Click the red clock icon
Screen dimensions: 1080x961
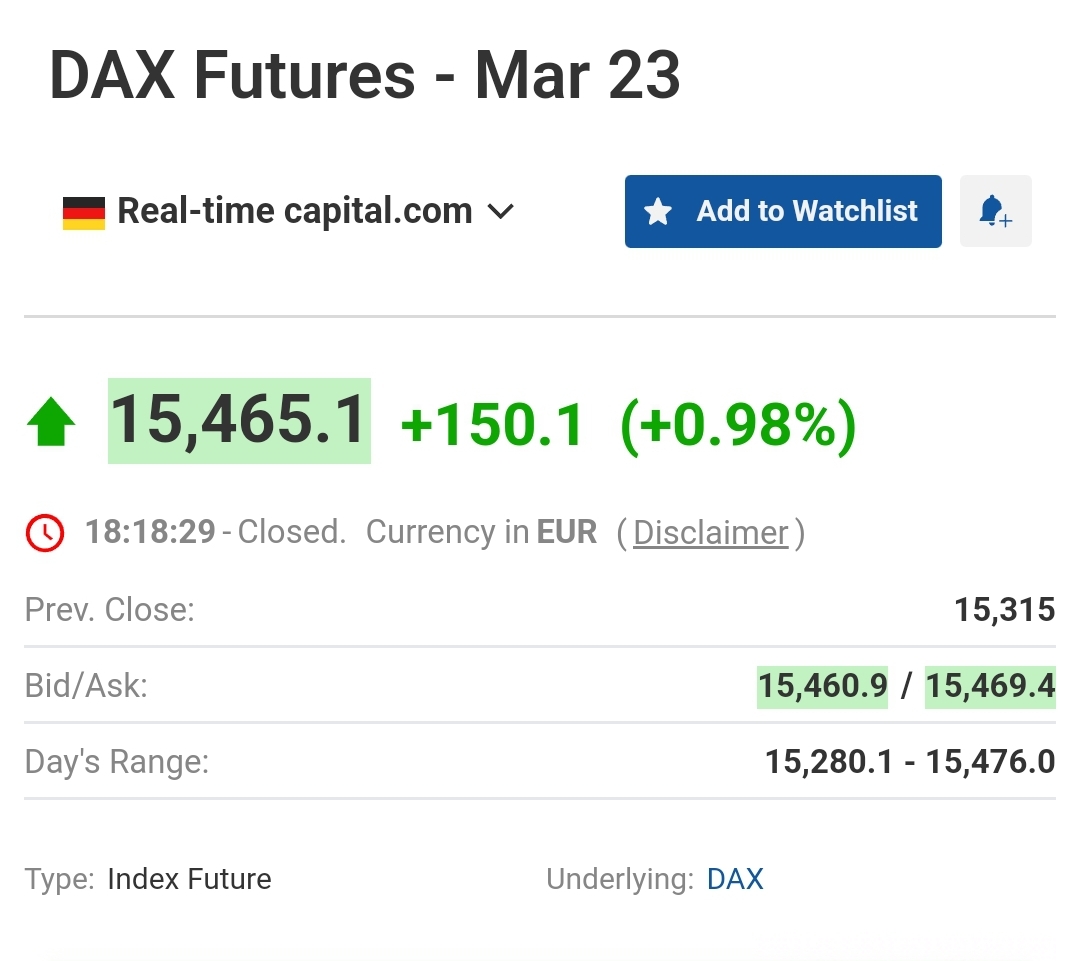pos(45,533)
